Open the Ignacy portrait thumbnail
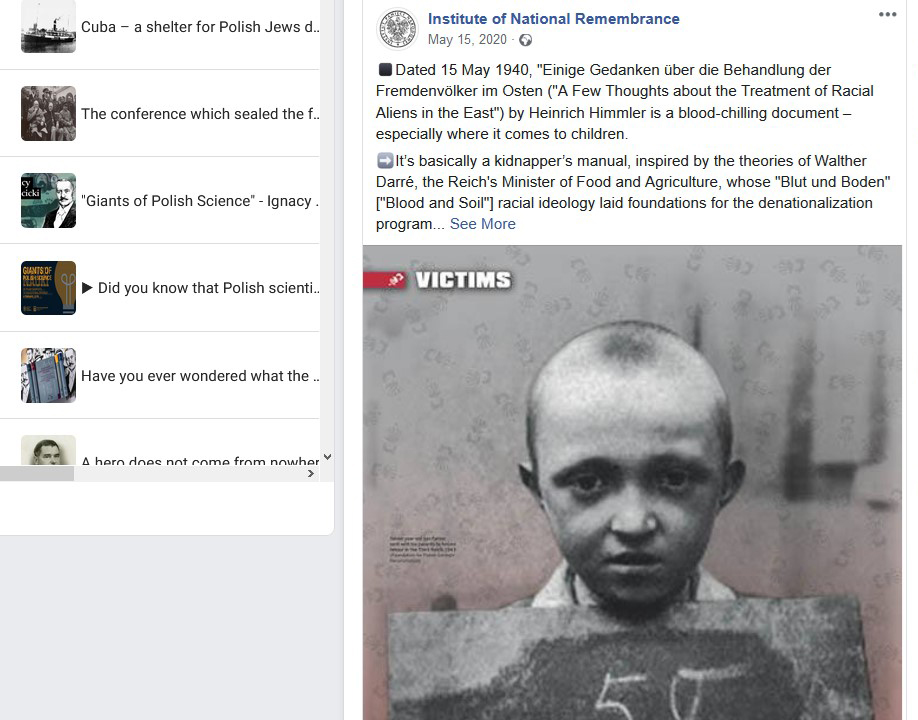Viewport: 918px width, 720px height. [49, 200]
